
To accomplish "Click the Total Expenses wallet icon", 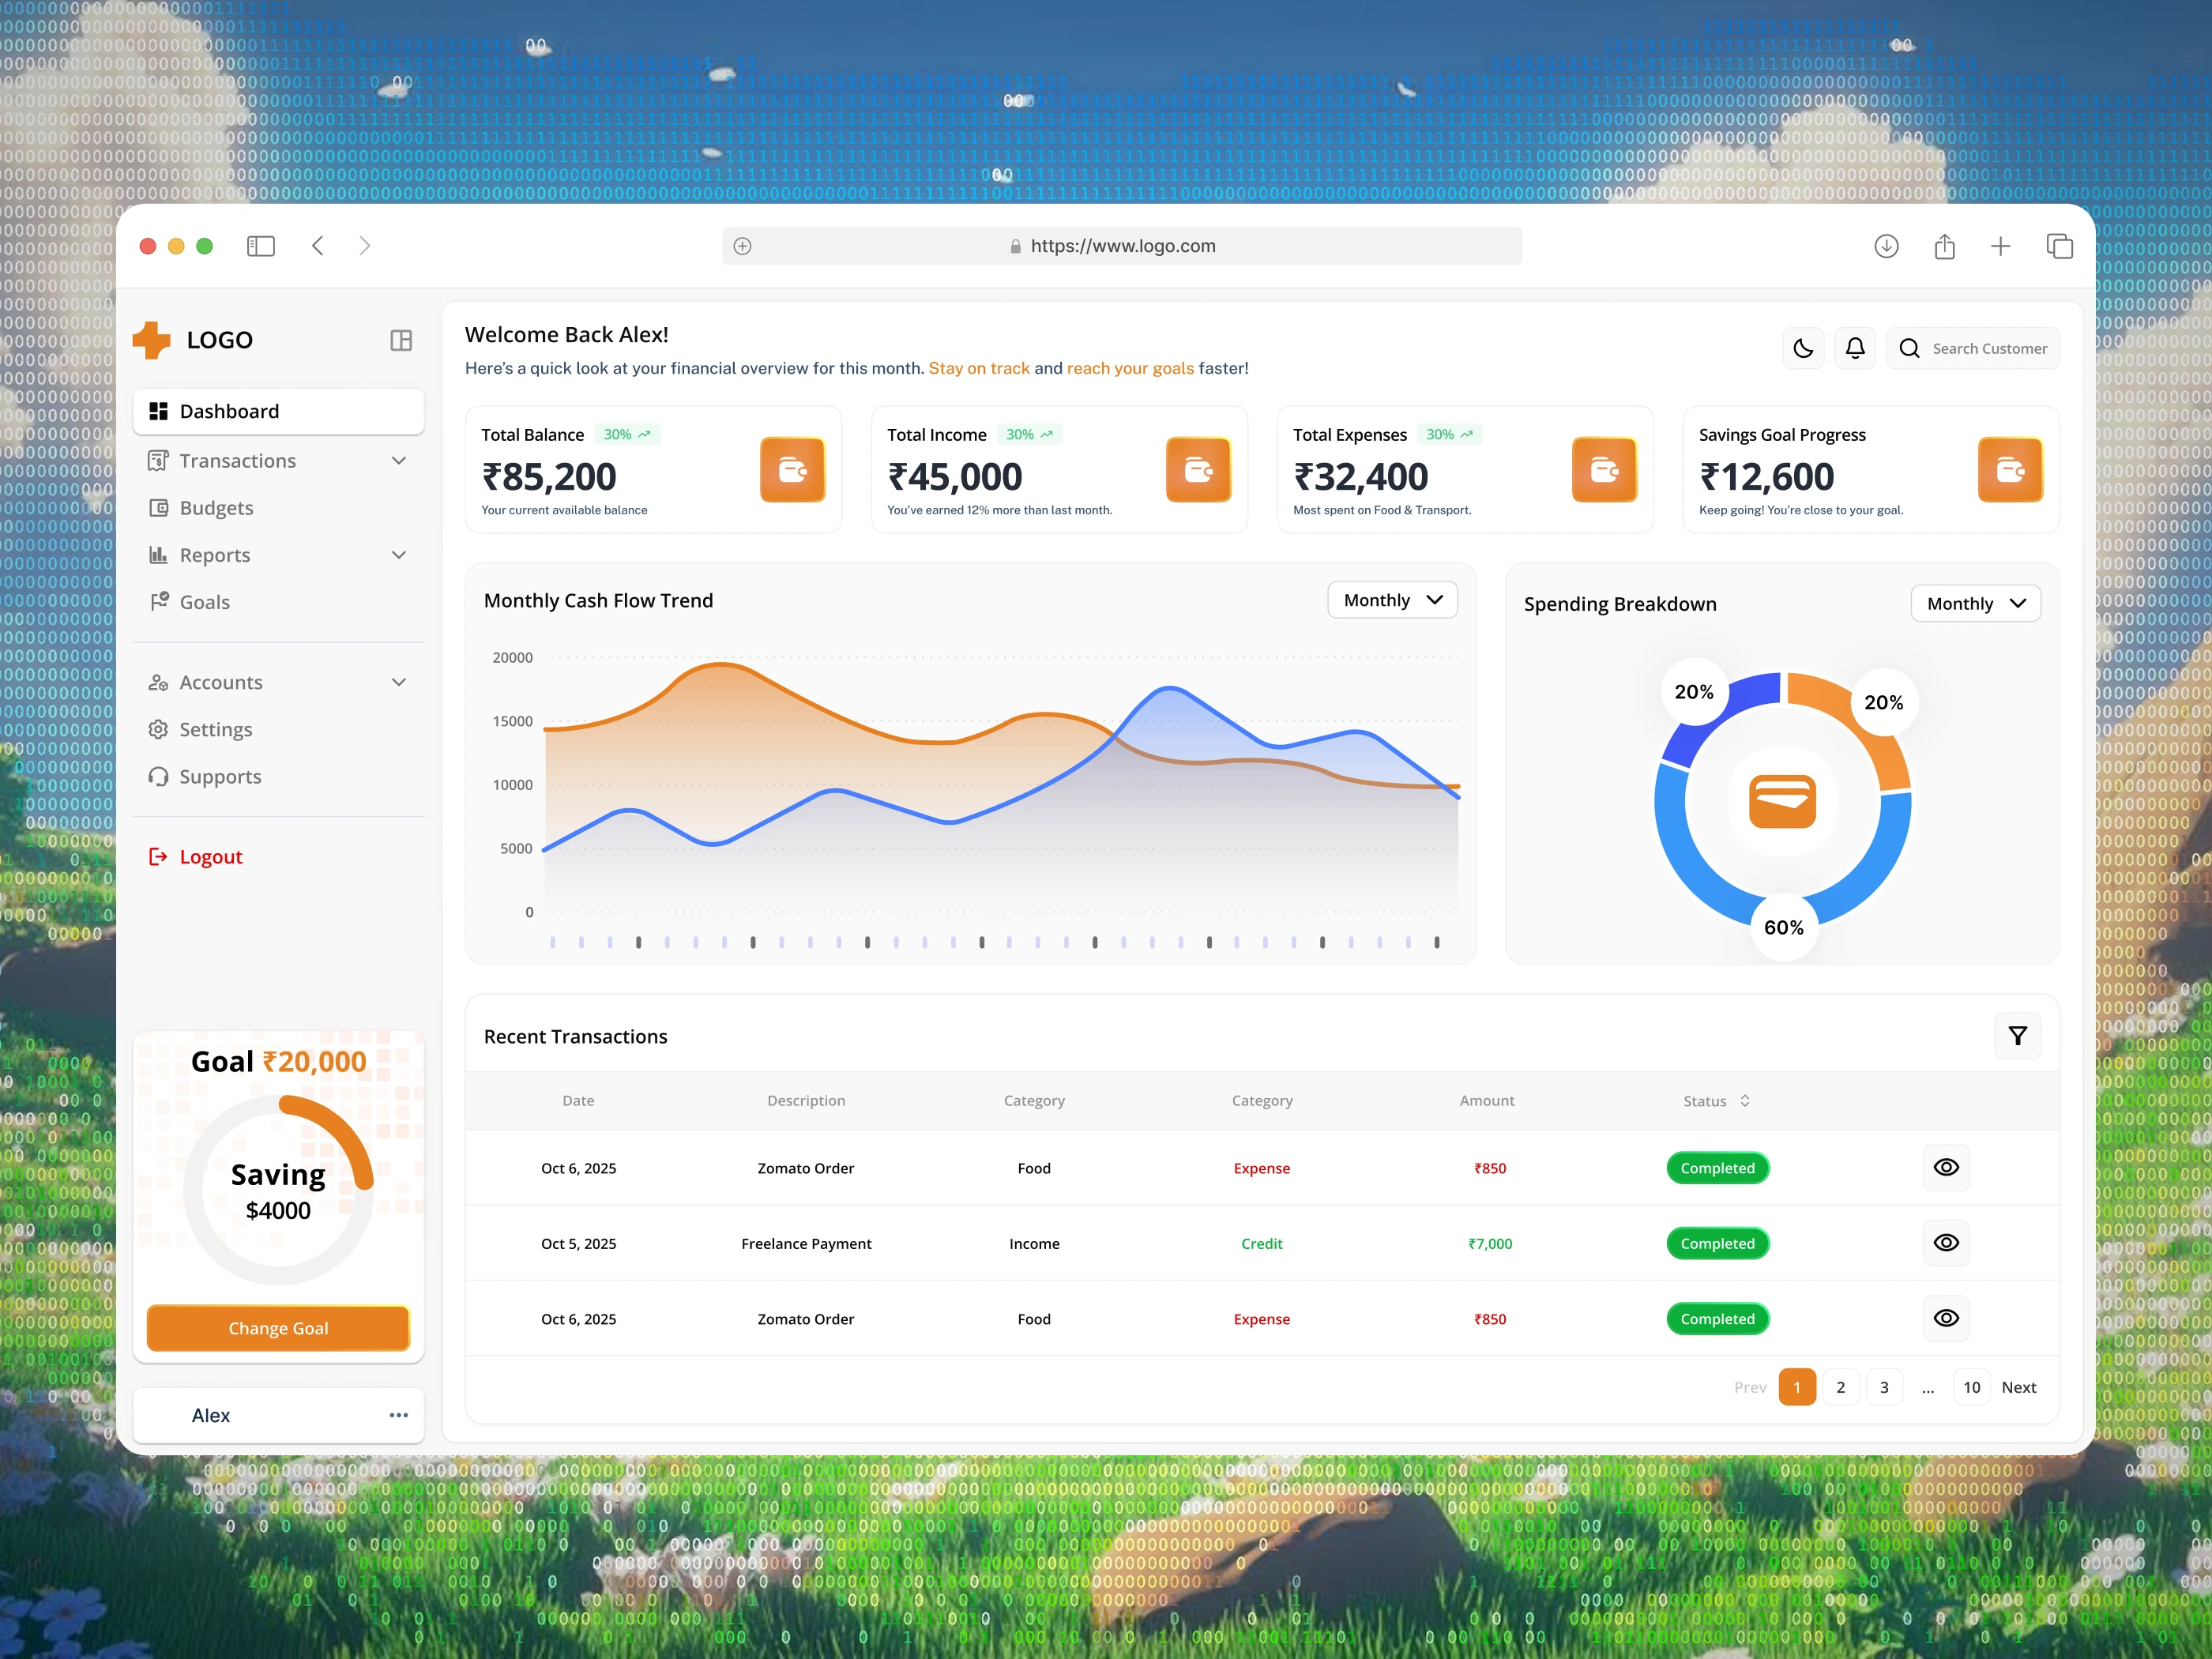I will point(1604,469).
